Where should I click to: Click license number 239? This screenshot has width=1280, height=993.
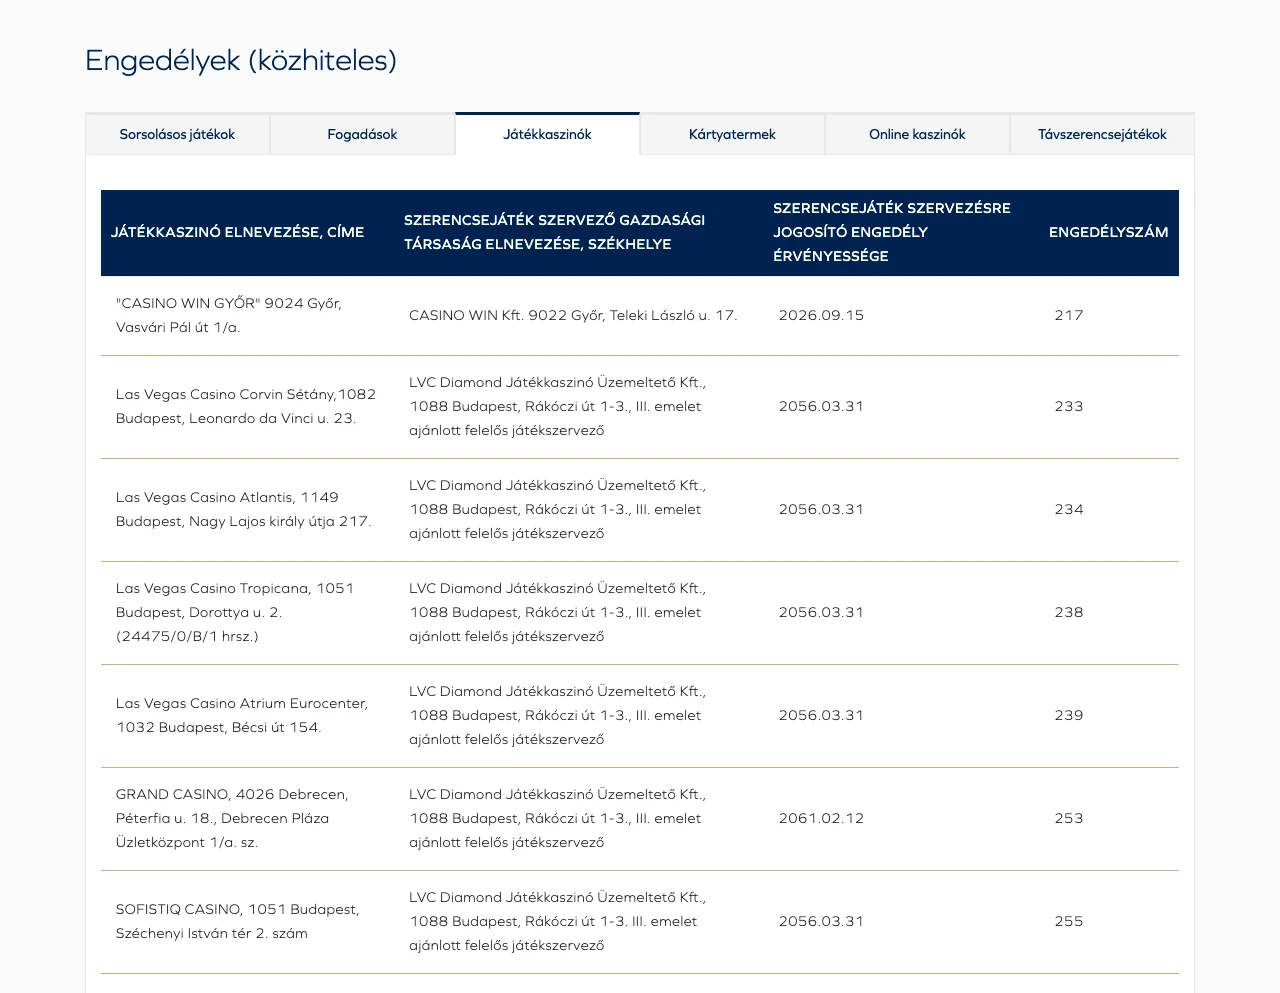pos(1069,716)
